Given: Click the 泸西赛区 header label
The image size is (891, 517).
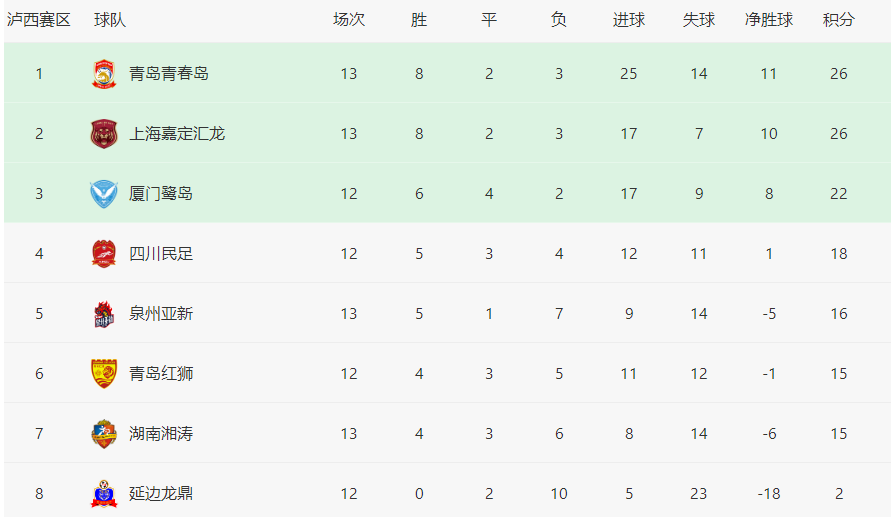Looking at the screenshot, I should point(39,20).
